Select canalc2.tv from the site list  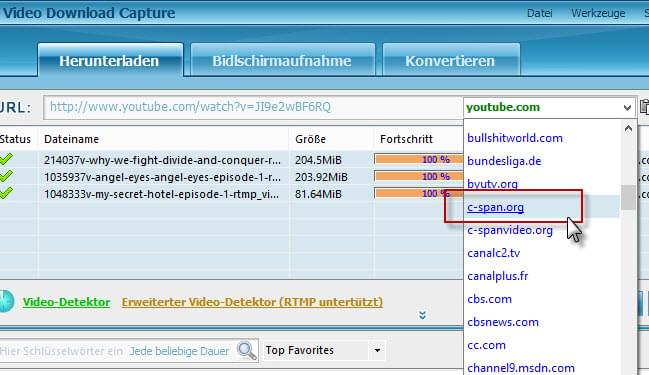(494, 253)
